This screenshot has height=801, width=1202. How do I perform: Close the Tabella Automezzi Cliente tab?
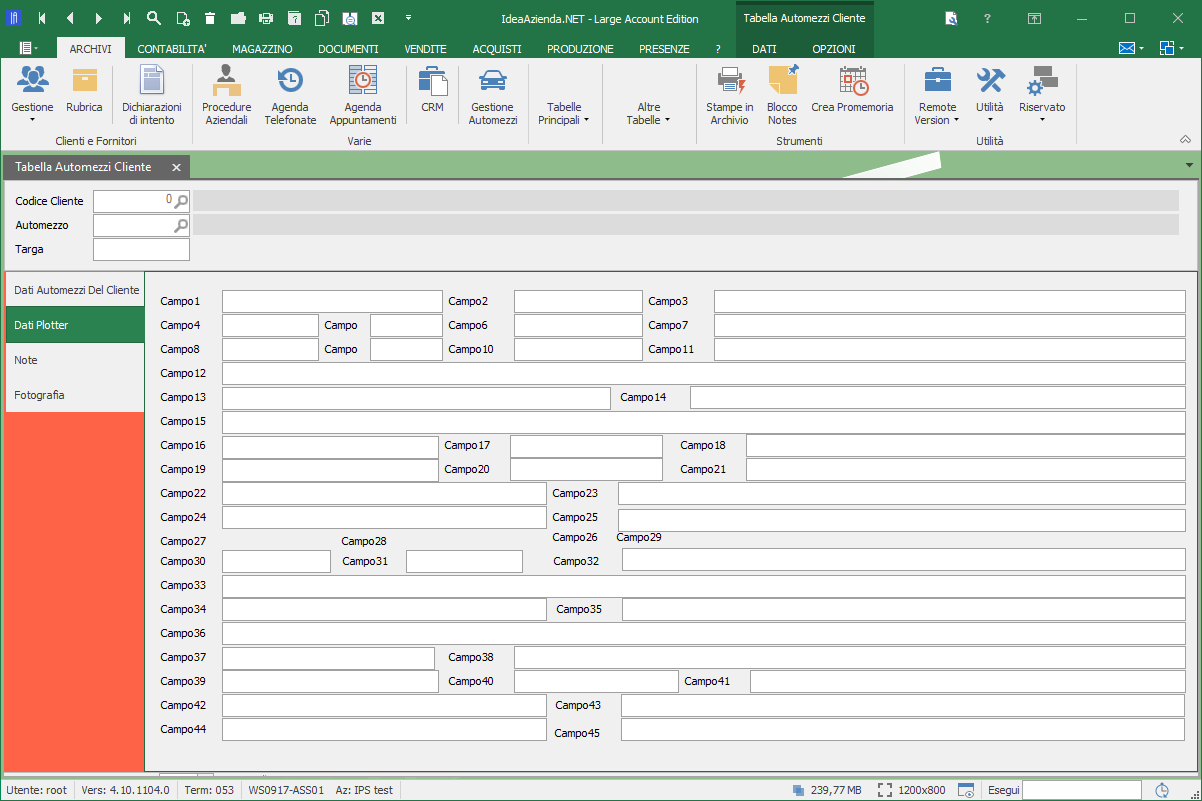[x=176, y=167]
